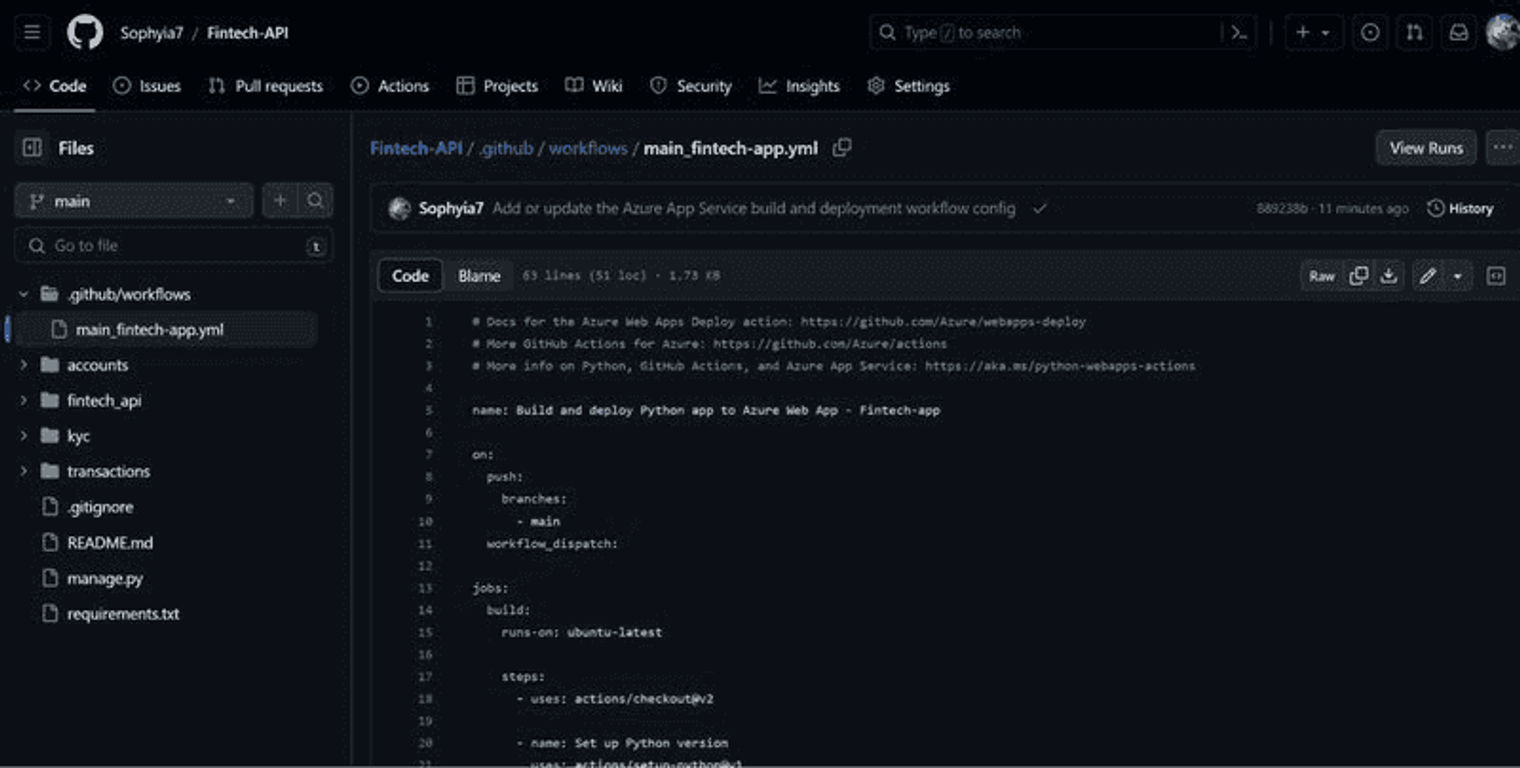The image size is (1520, 768).
Task: Expand the kyc folder
Action: point(23,436)
